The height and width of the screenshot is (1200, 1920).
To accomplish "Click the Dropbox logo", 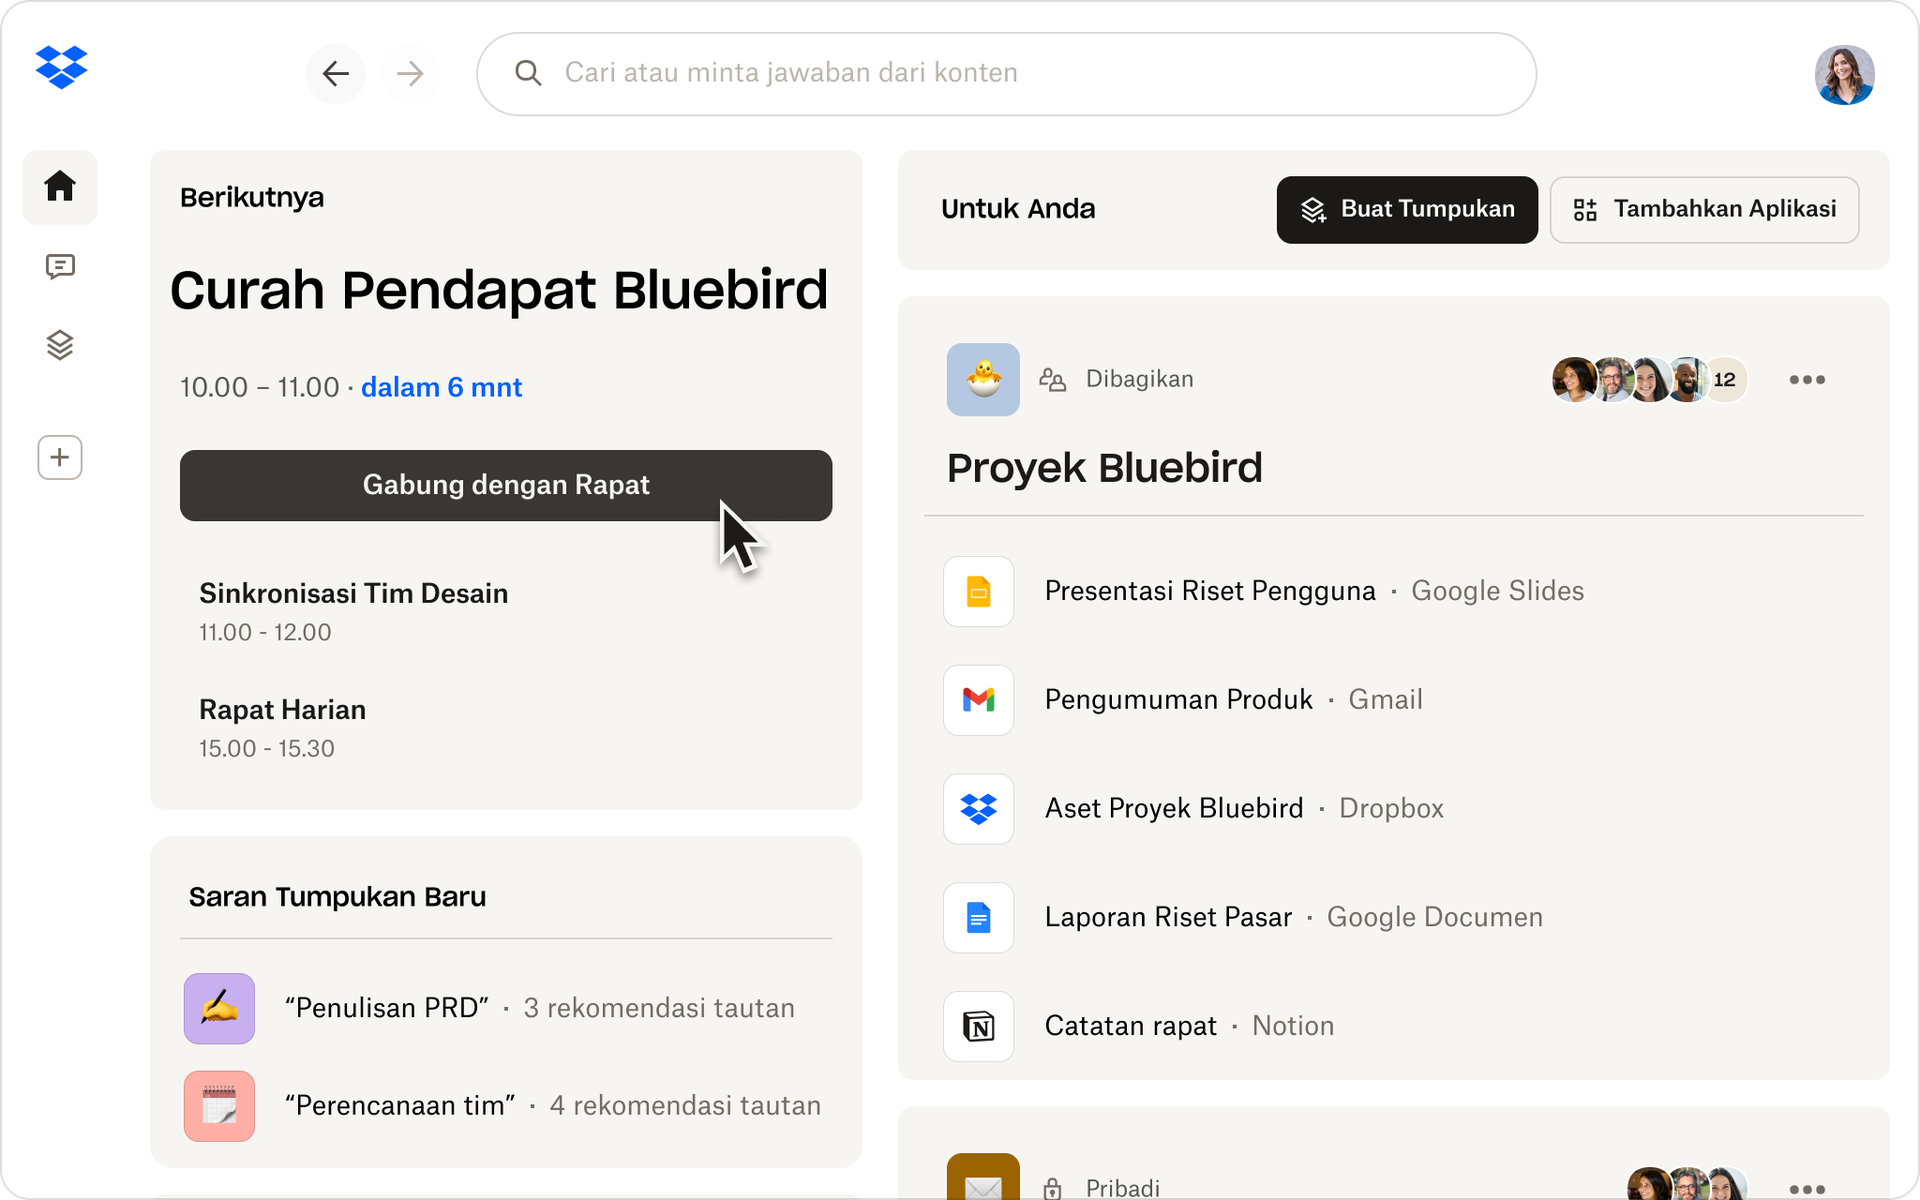I will (62, 67).
